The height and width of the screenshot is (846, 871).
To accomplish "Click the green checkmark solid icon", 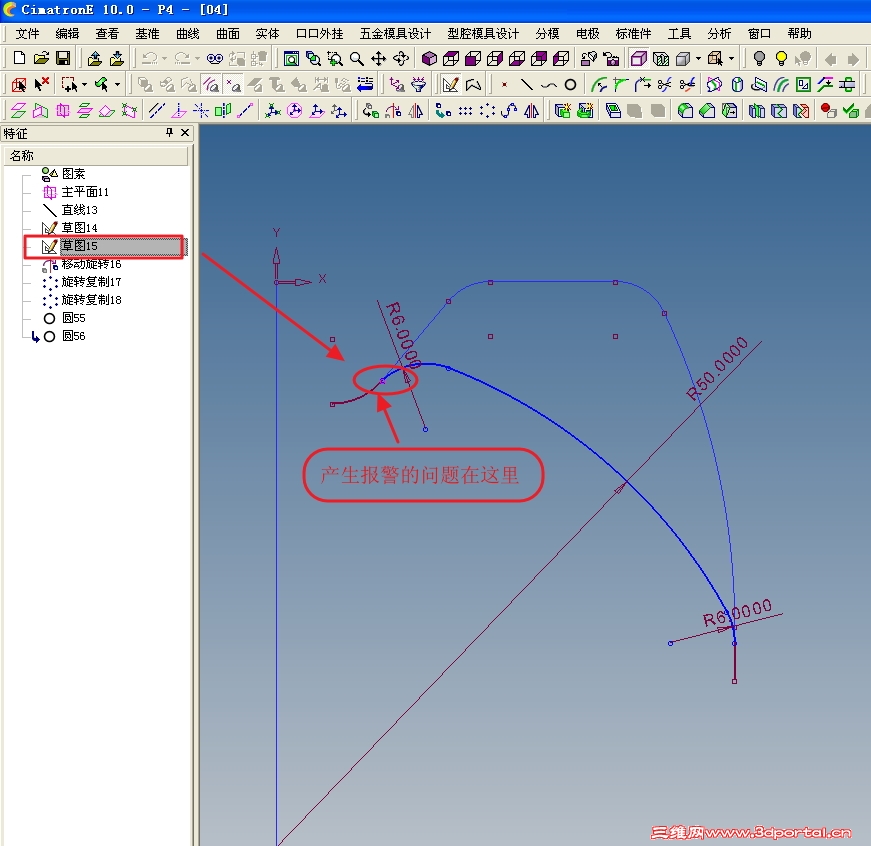I will coord(850,111).
